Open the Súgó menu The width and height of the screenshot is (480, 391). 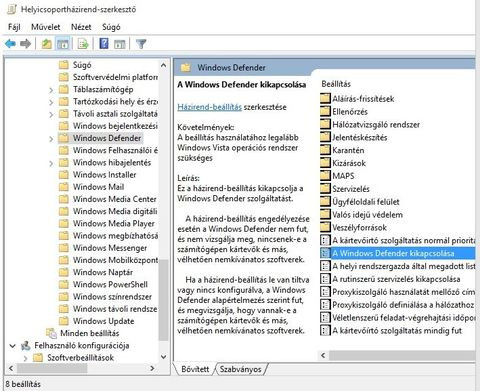(111, 27)
